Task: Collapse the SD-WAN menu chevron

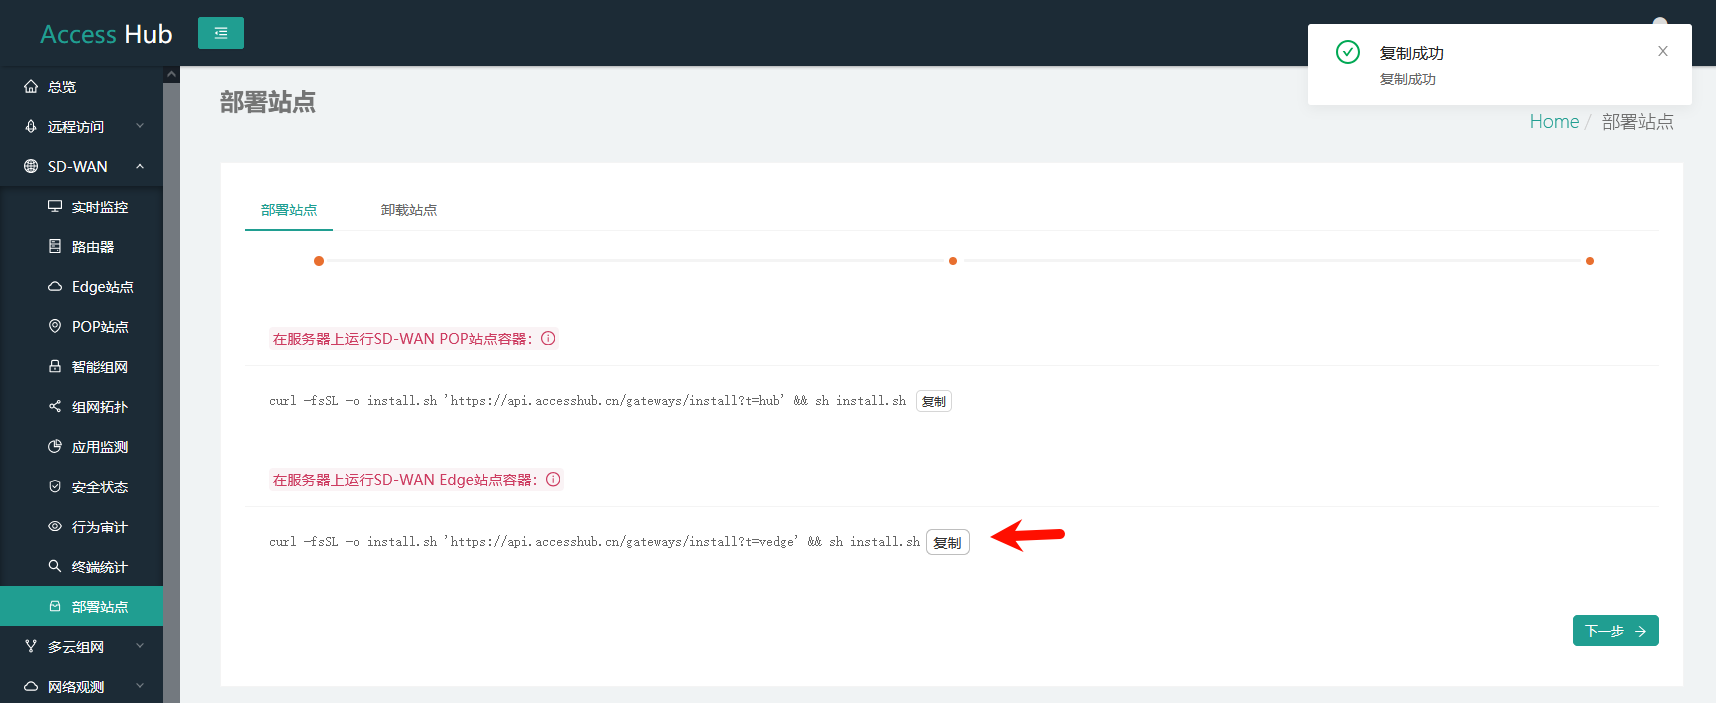Action: point(140,166)
